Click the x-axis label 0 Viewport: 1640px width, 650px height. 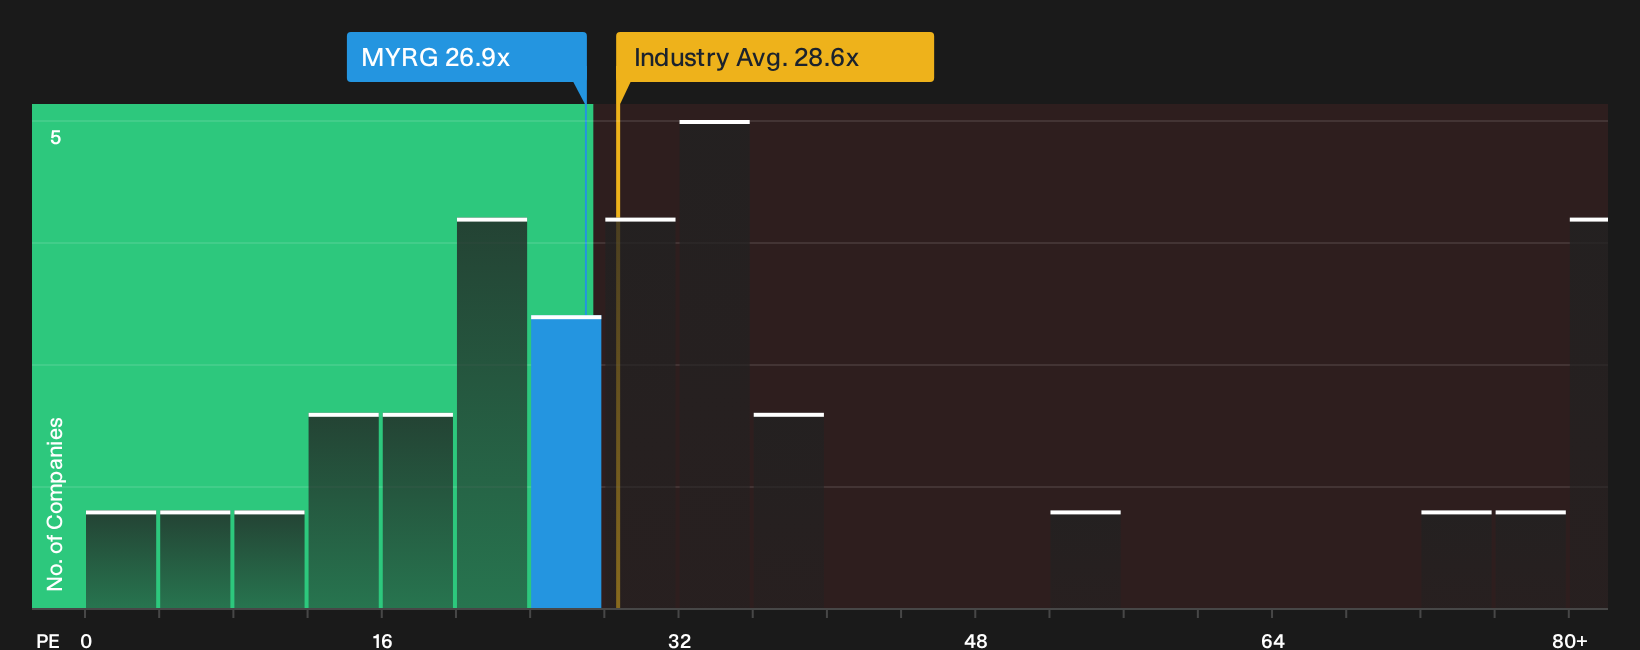[x=86, y=640]
